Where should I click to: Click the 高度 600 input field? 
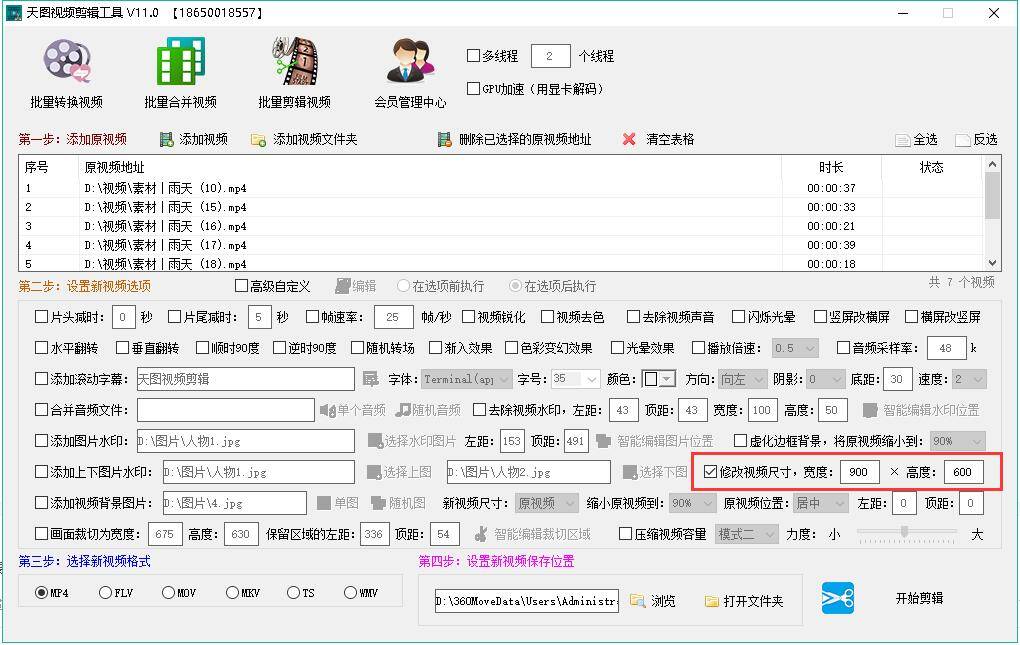tap(963, 472)
